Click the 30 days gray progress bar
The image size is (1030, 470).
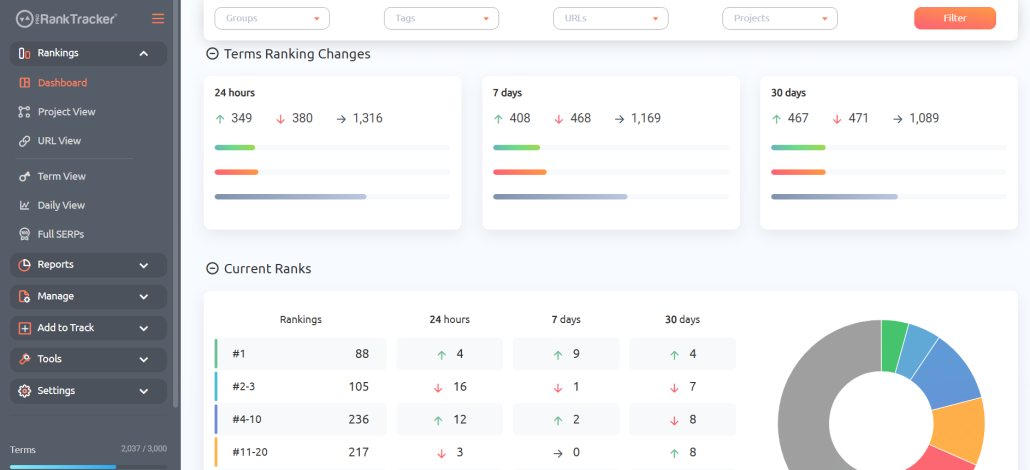(834, 197)
